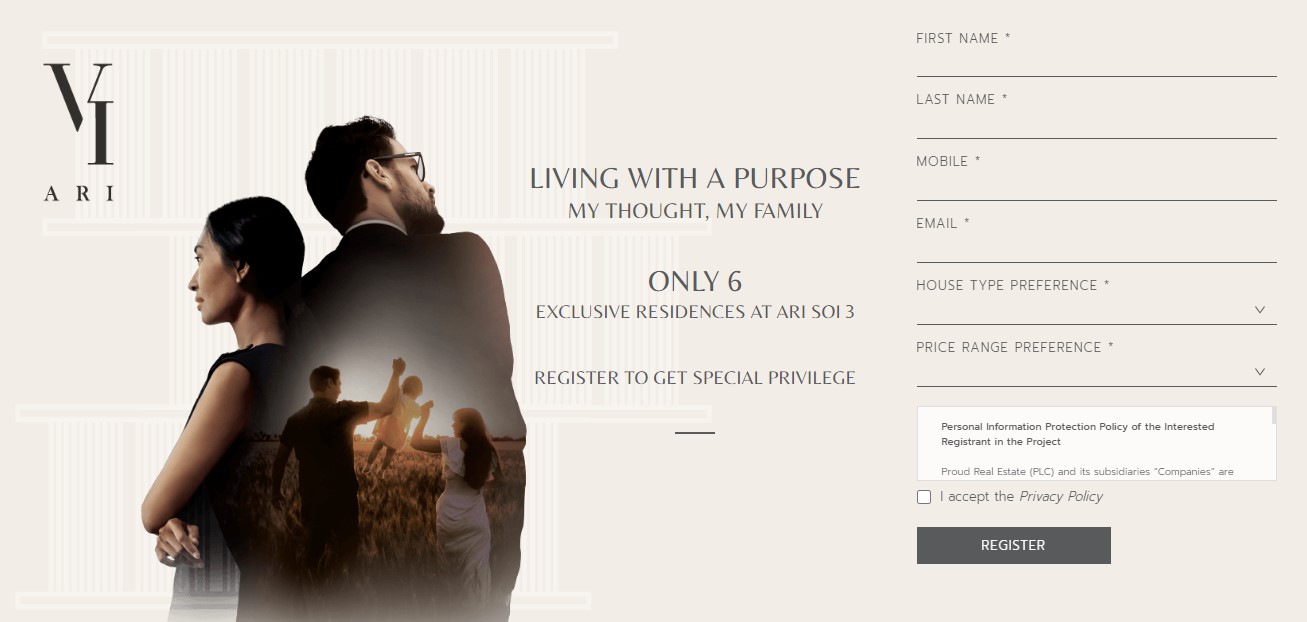1307x622 pixels.
Task: Click the Personal Information Protection Policy heading
Action: 1077,434
